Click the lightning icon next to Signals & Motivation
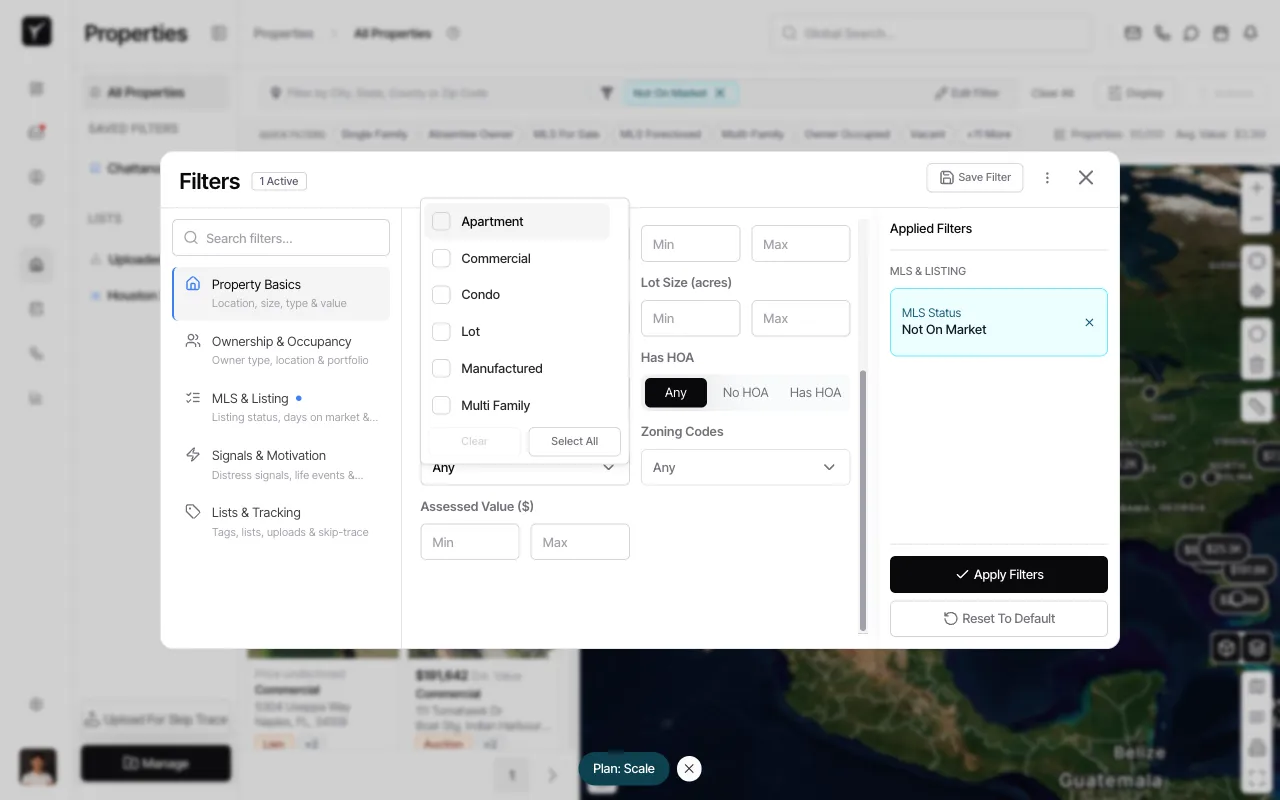The height and width of the screenshot is (800, 1280). (x=192, y=453)
